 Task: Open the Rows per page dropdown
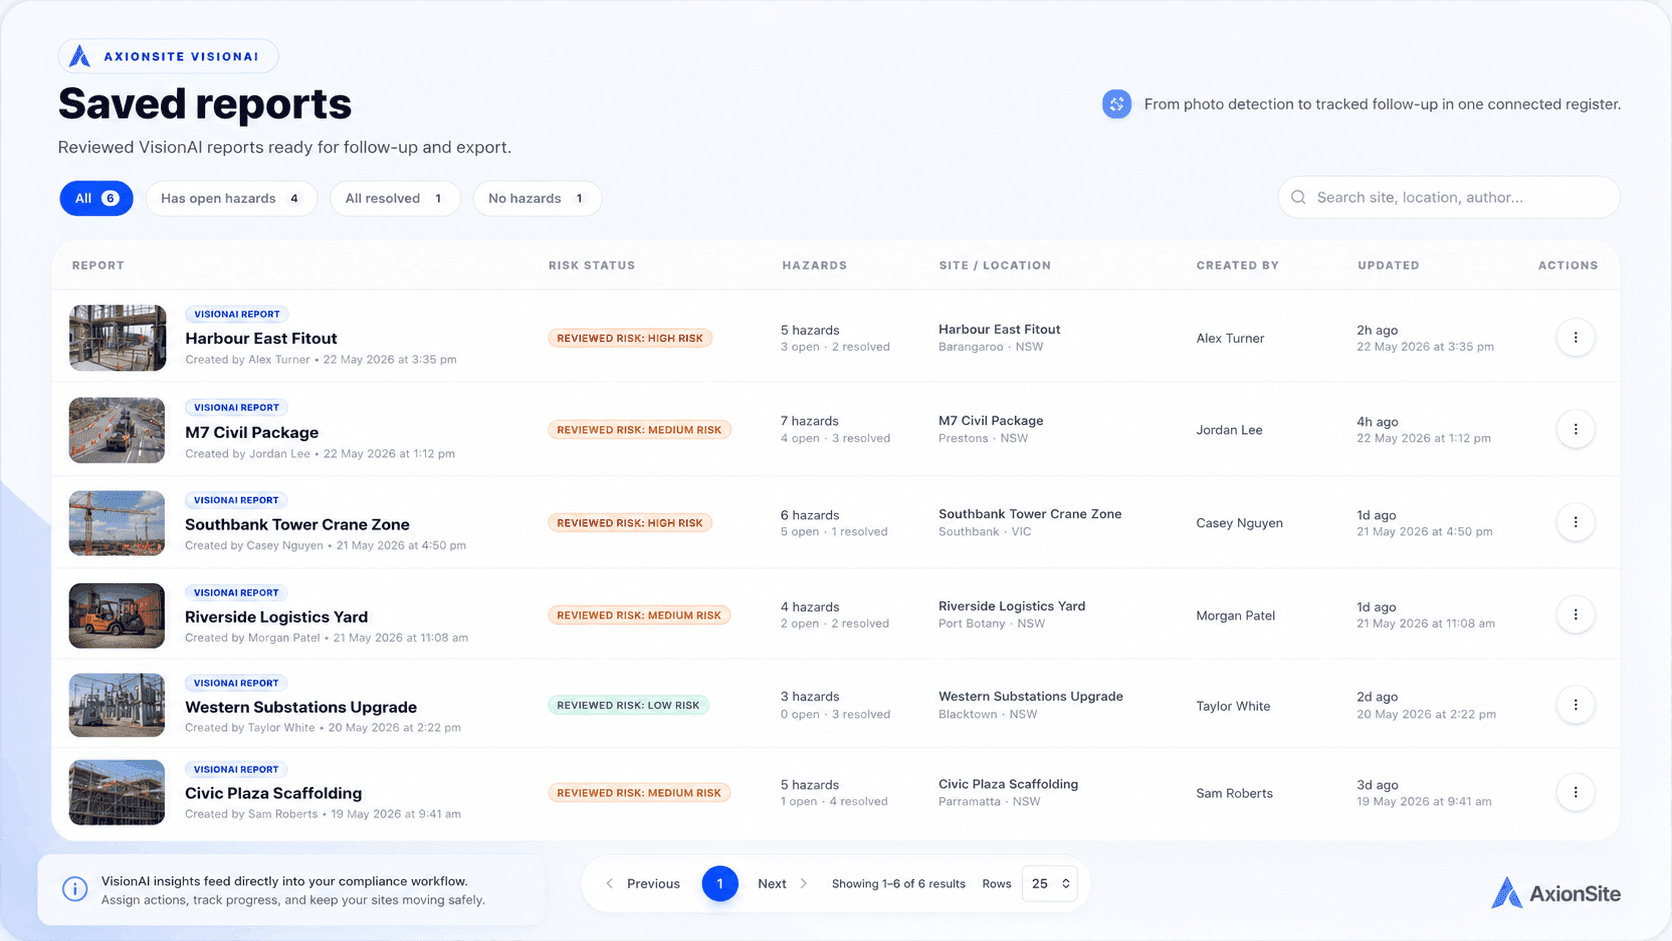(x=1049, y=884)
